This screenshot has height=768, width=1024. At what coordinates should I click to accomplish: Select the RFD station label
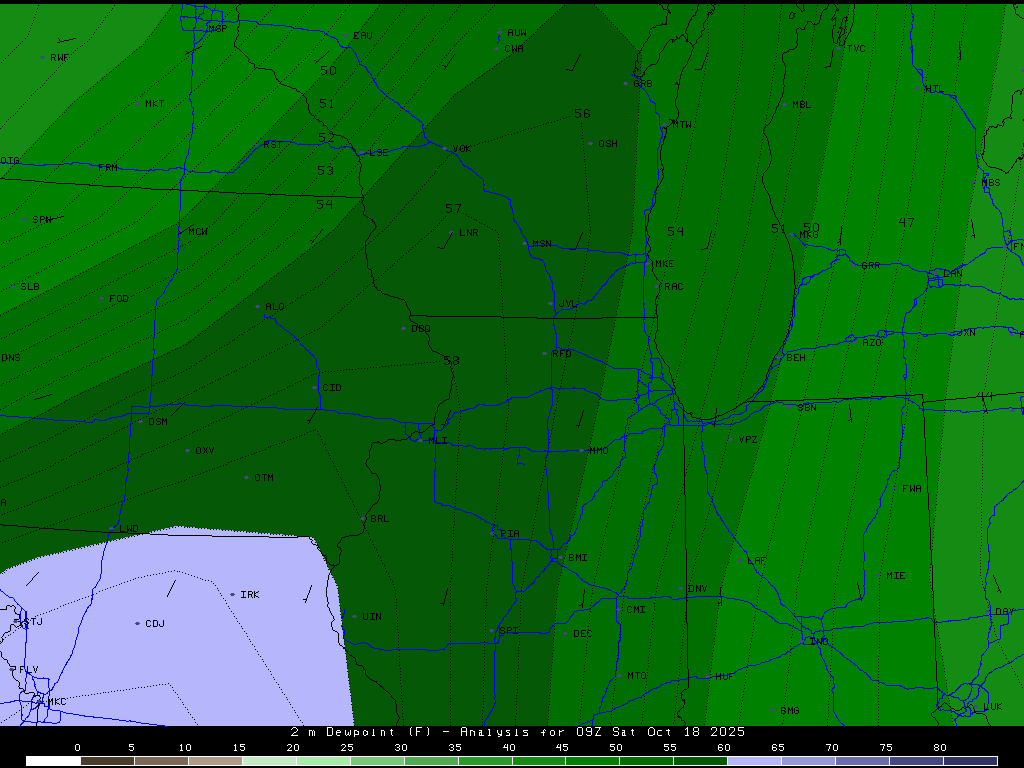[562, 353]
